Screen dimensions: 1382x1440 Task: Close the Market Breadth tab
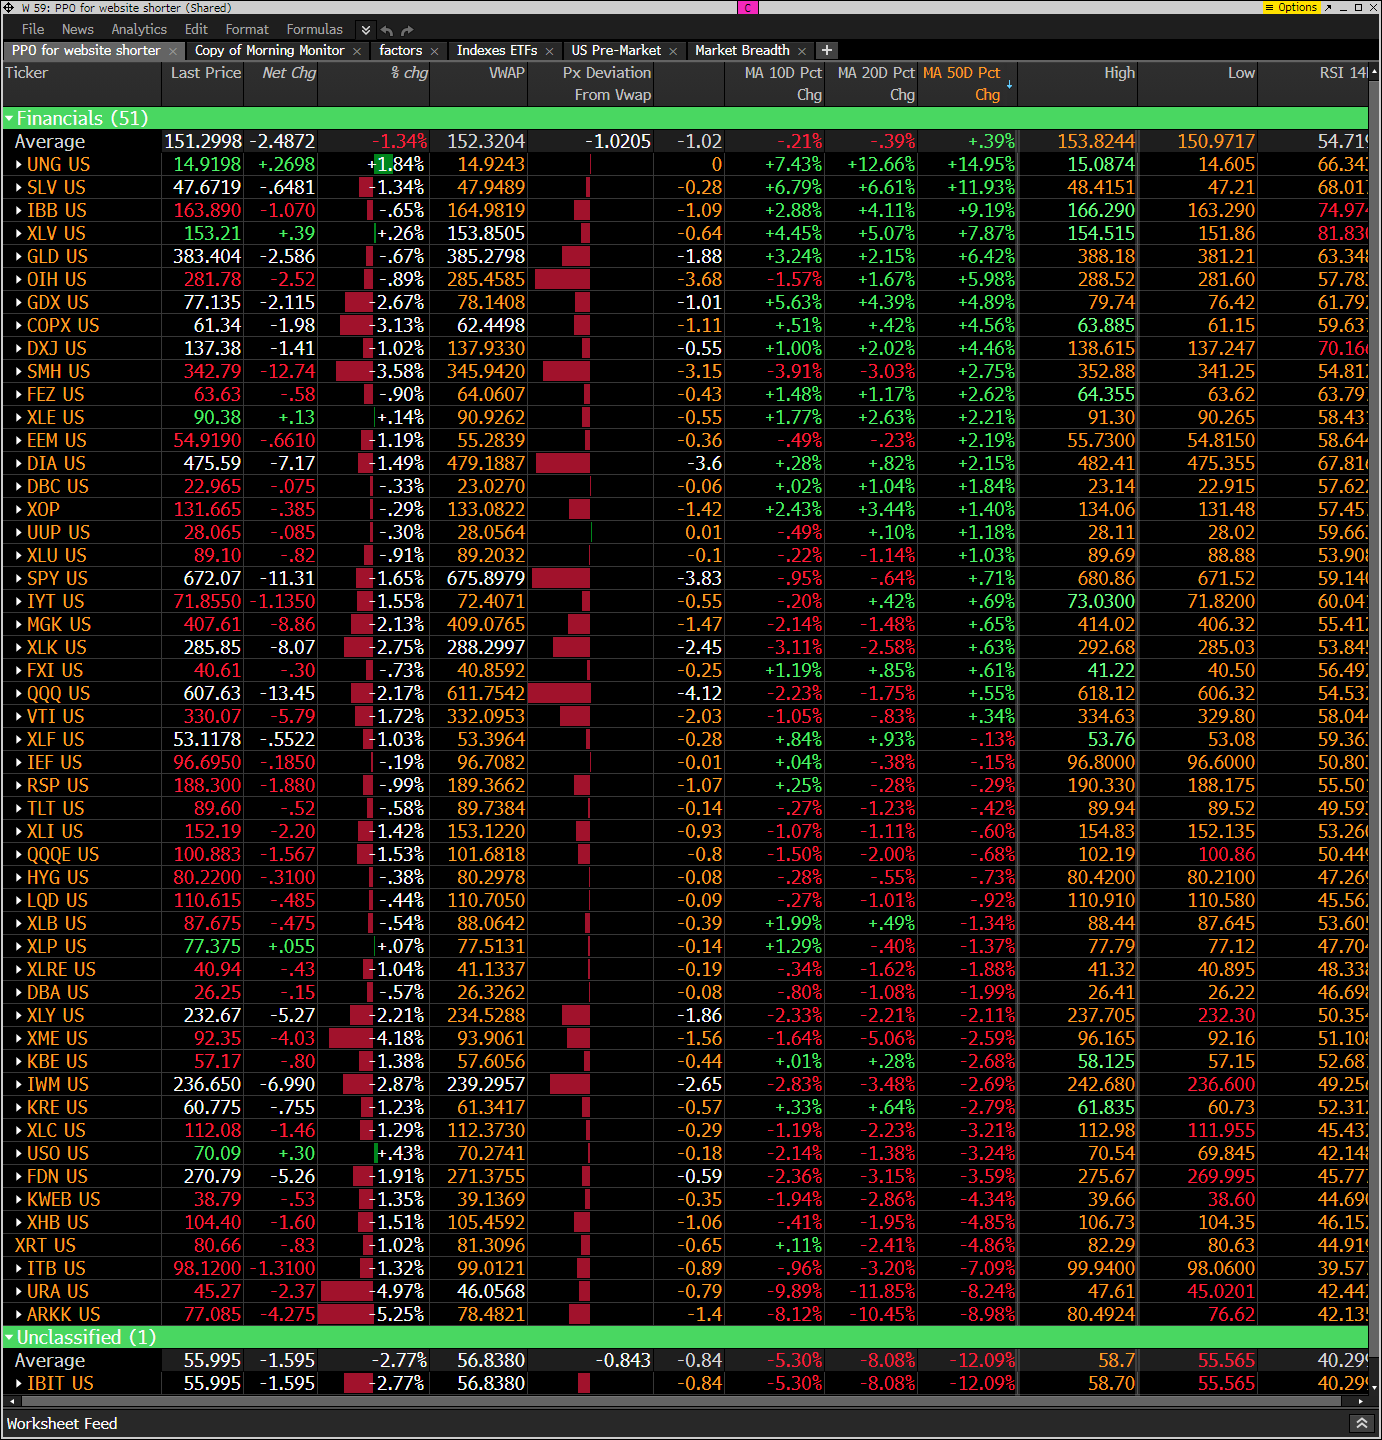(802, 51)
